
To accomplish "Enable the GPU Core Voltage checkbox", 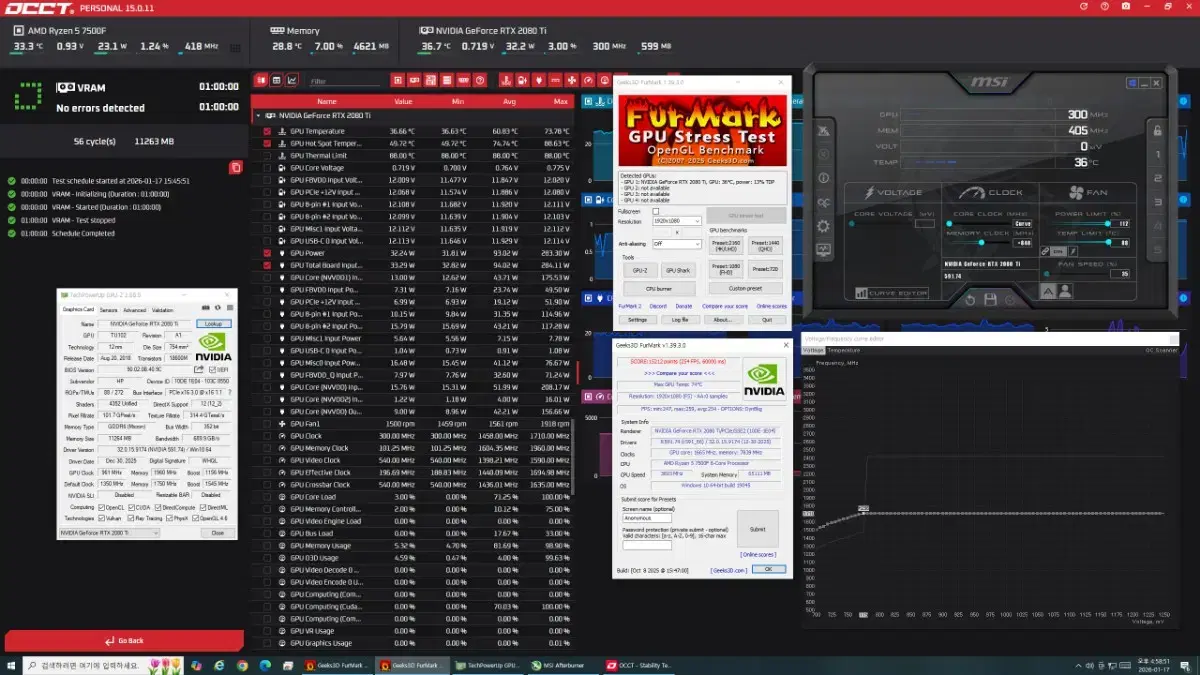I will 267,168.
